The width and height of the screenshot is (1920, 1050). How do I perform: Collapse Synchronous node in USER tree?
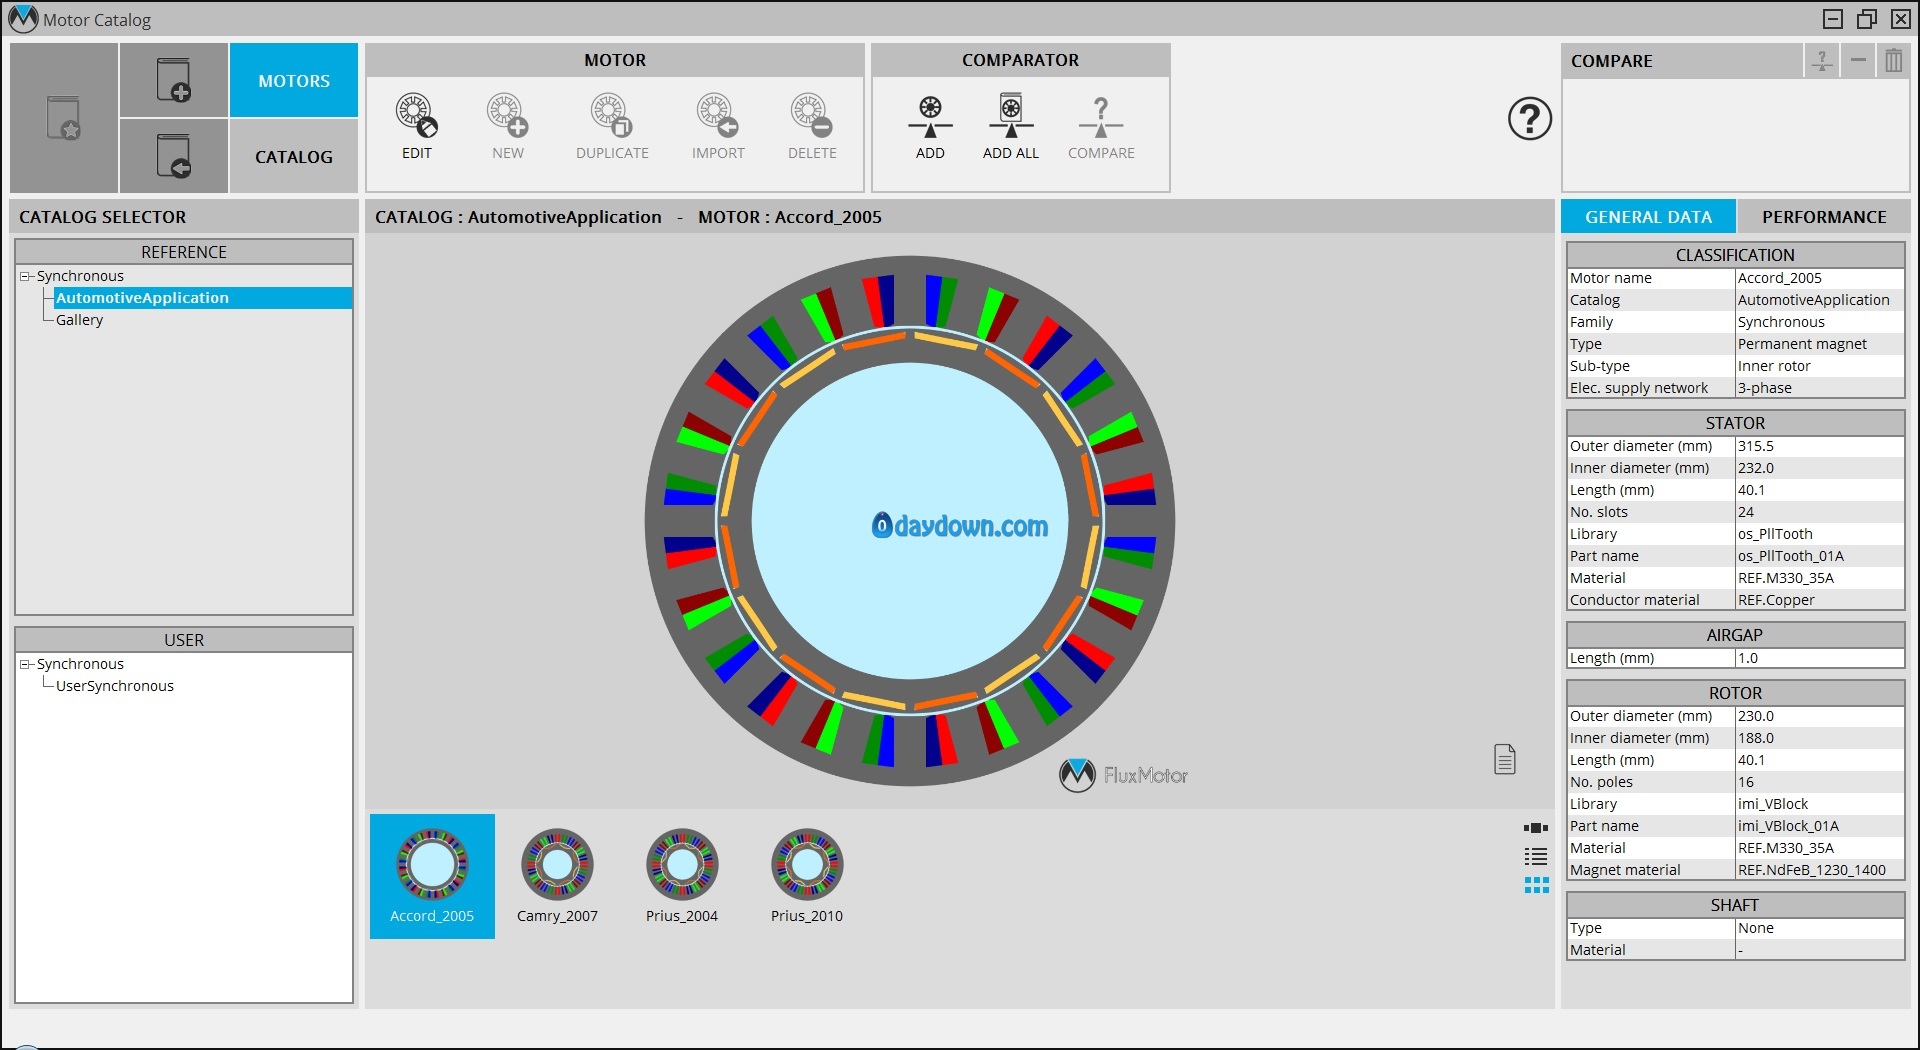click(x=26, y=664)
